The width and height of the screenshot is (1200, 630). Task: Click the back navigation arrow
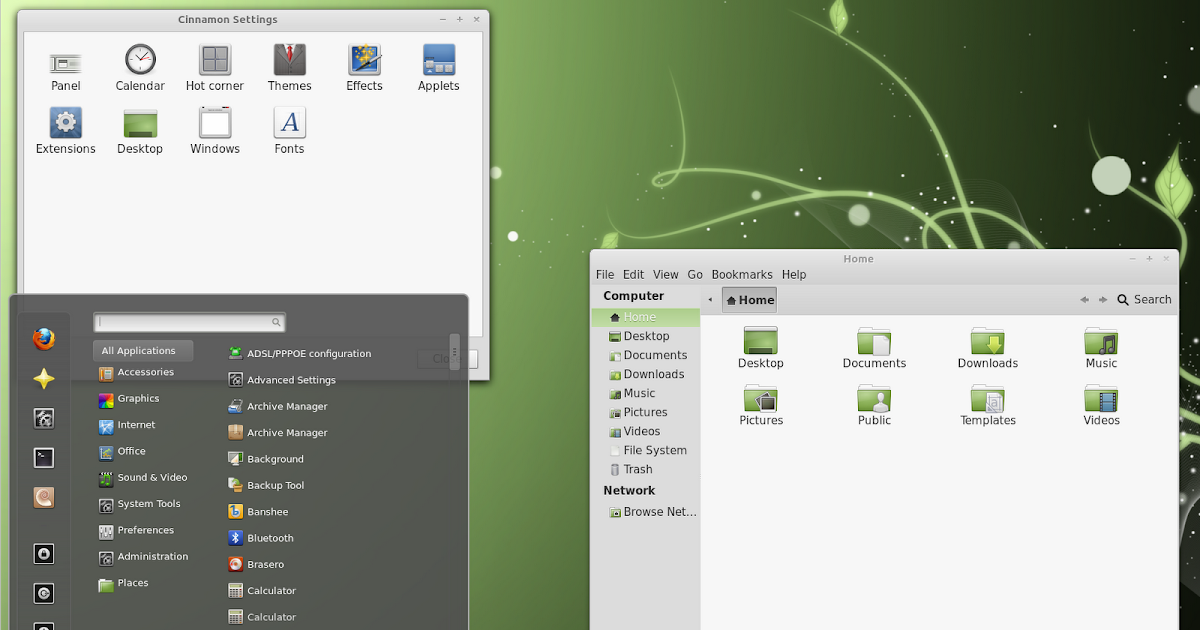(x=1084, y=299)
